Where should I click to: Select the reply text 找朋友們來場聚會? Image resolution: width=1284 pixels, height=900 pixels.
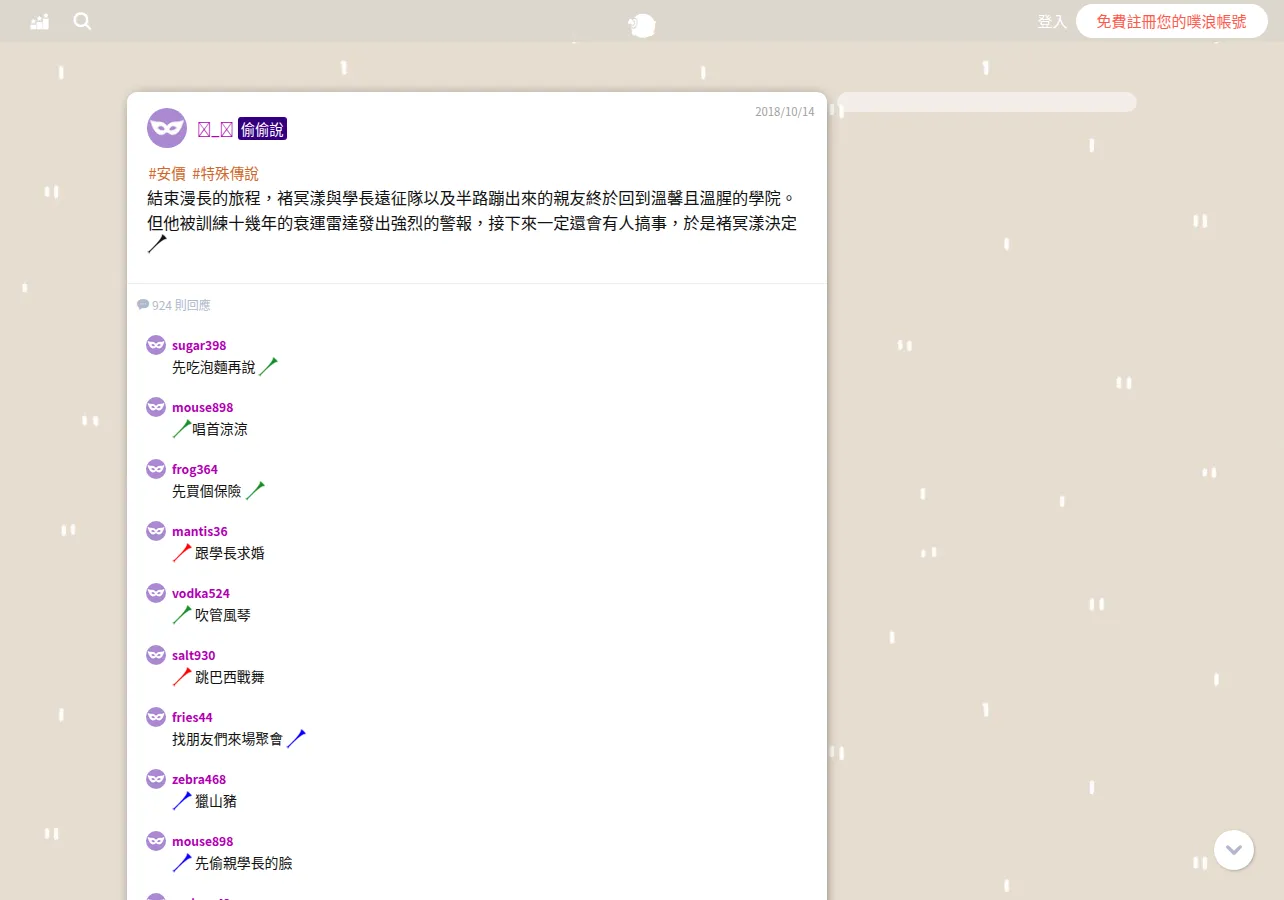tap(228, 740)
